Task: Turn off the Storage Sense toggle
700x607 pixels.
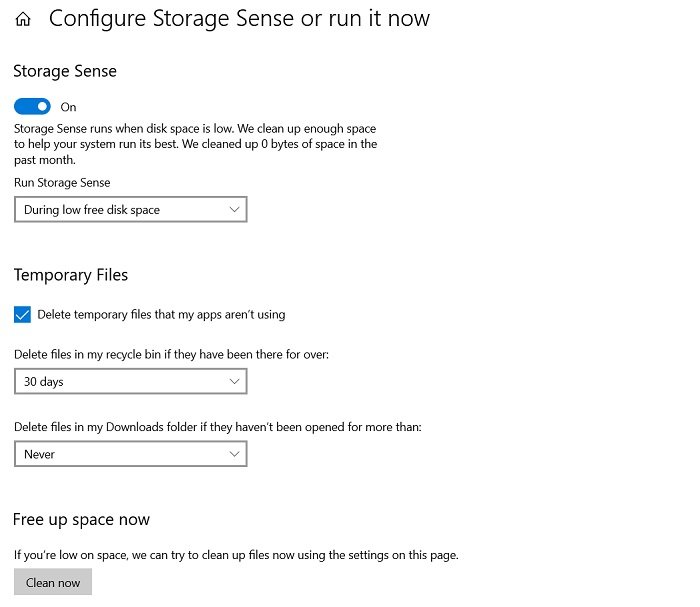Action: tap(32, 107)
